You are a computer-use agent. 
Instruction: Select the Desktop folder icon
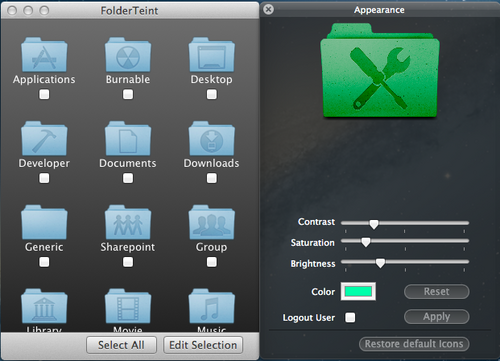coord(212,55)
